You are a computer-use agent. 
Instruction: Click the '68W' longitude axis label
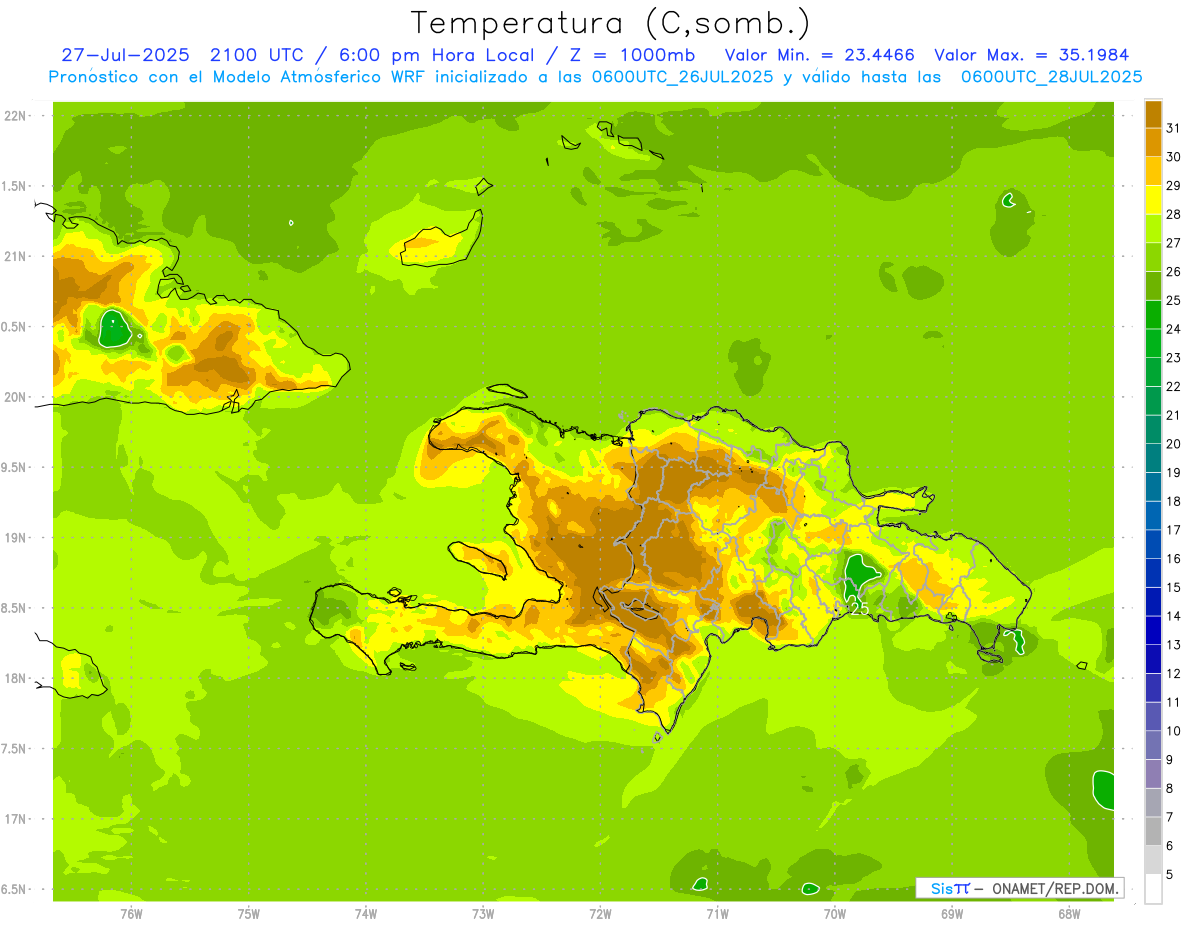tap(1069, 913)
